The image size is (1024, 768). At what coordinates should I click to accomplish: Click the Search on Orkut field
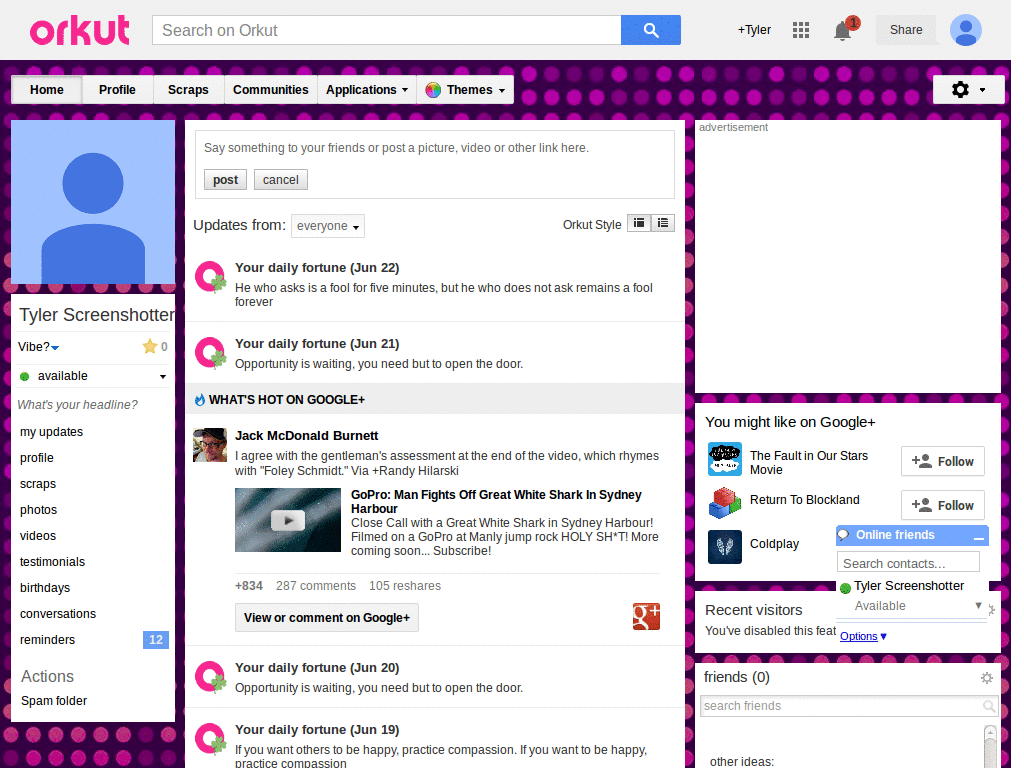point(387,30)
